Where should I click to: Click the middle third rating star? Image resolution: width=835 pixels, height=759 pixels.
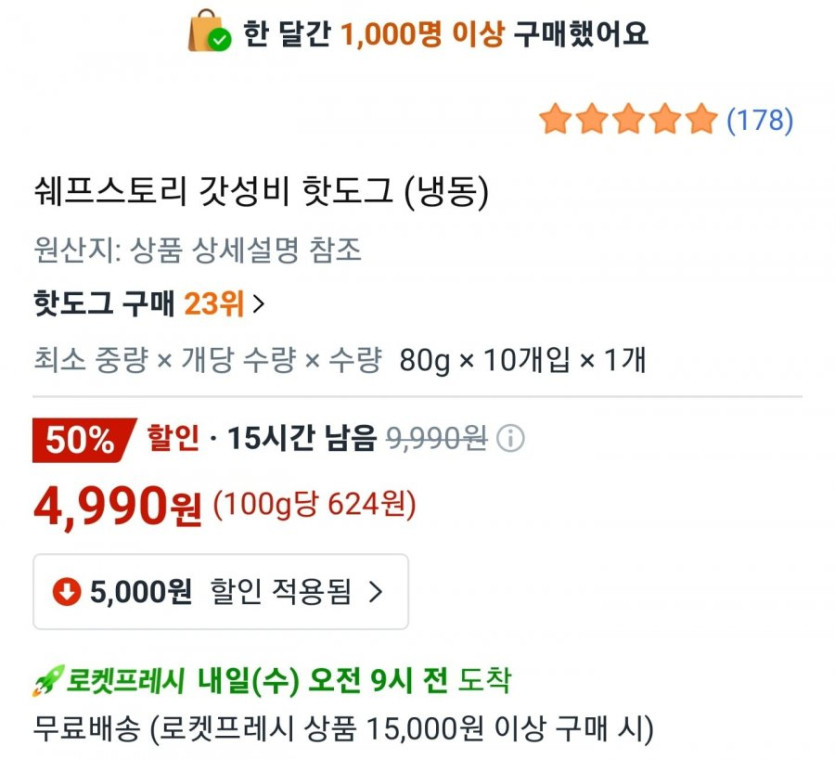point(628,120)
